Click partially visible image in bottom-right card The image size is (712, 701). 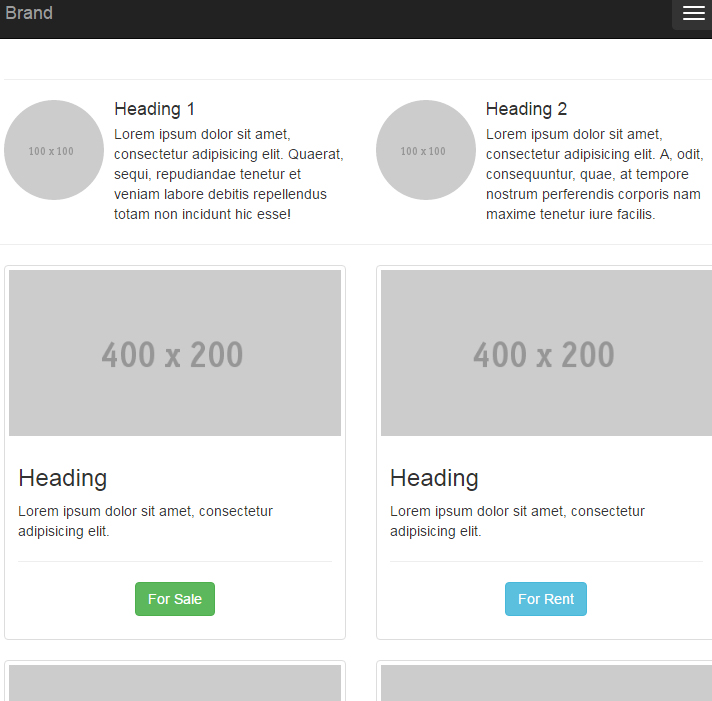click(x=546, y=683)
